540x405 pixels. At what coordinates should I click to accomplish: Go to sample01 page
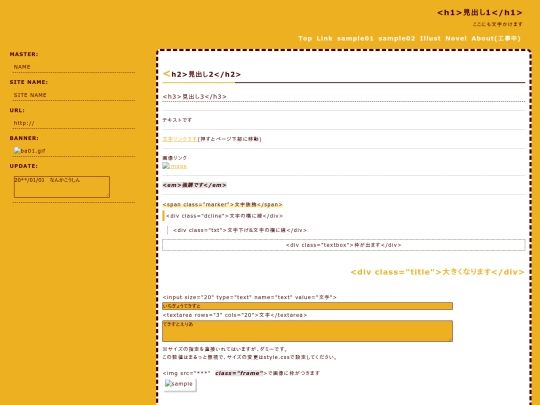[x=355, y=39]
